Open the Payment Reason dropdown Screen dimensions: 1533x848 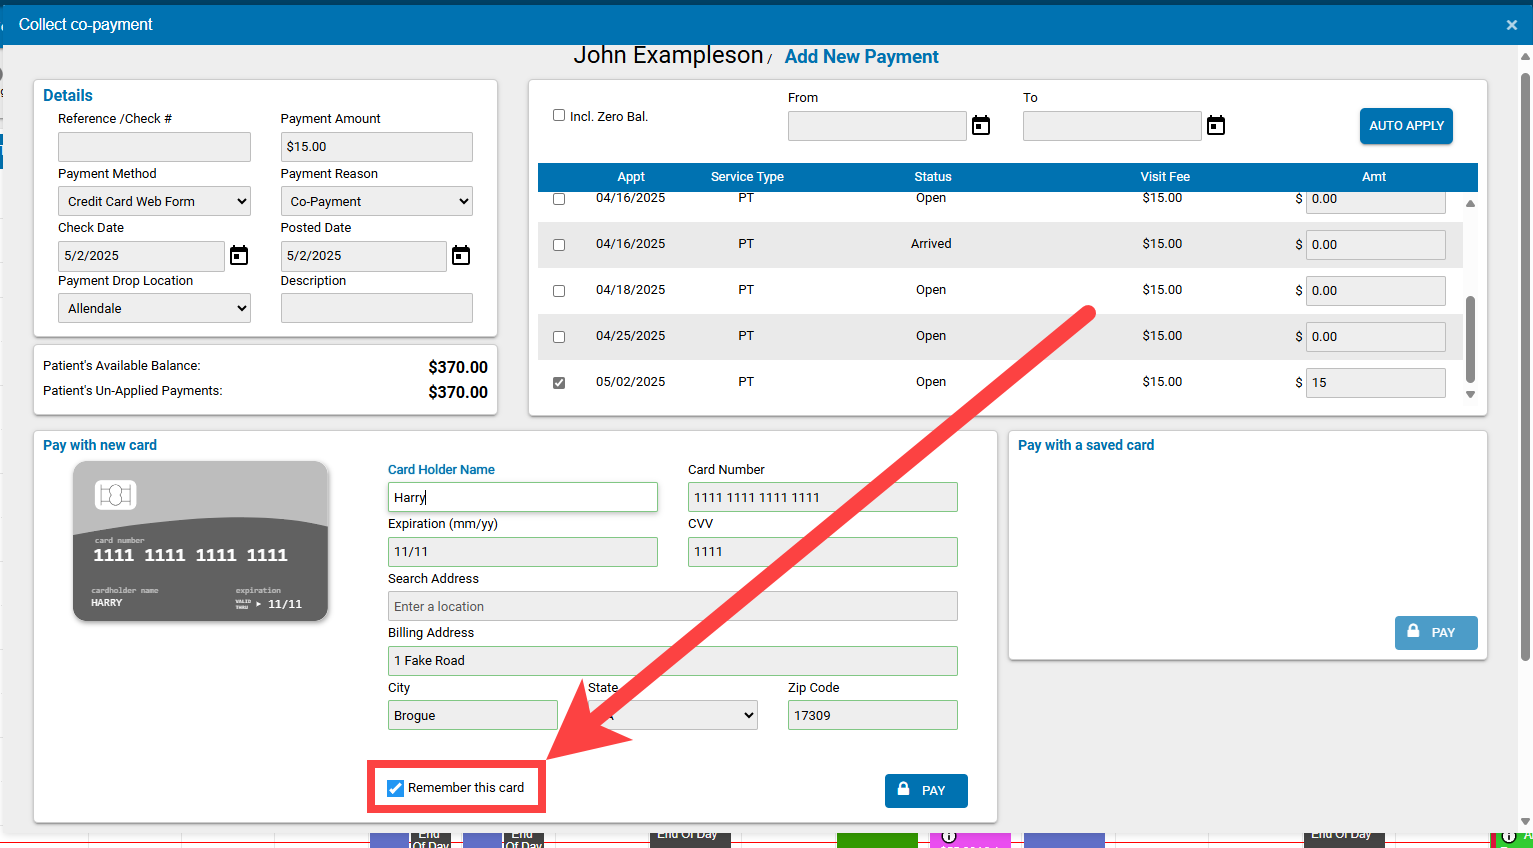click(x=376, y=200)
